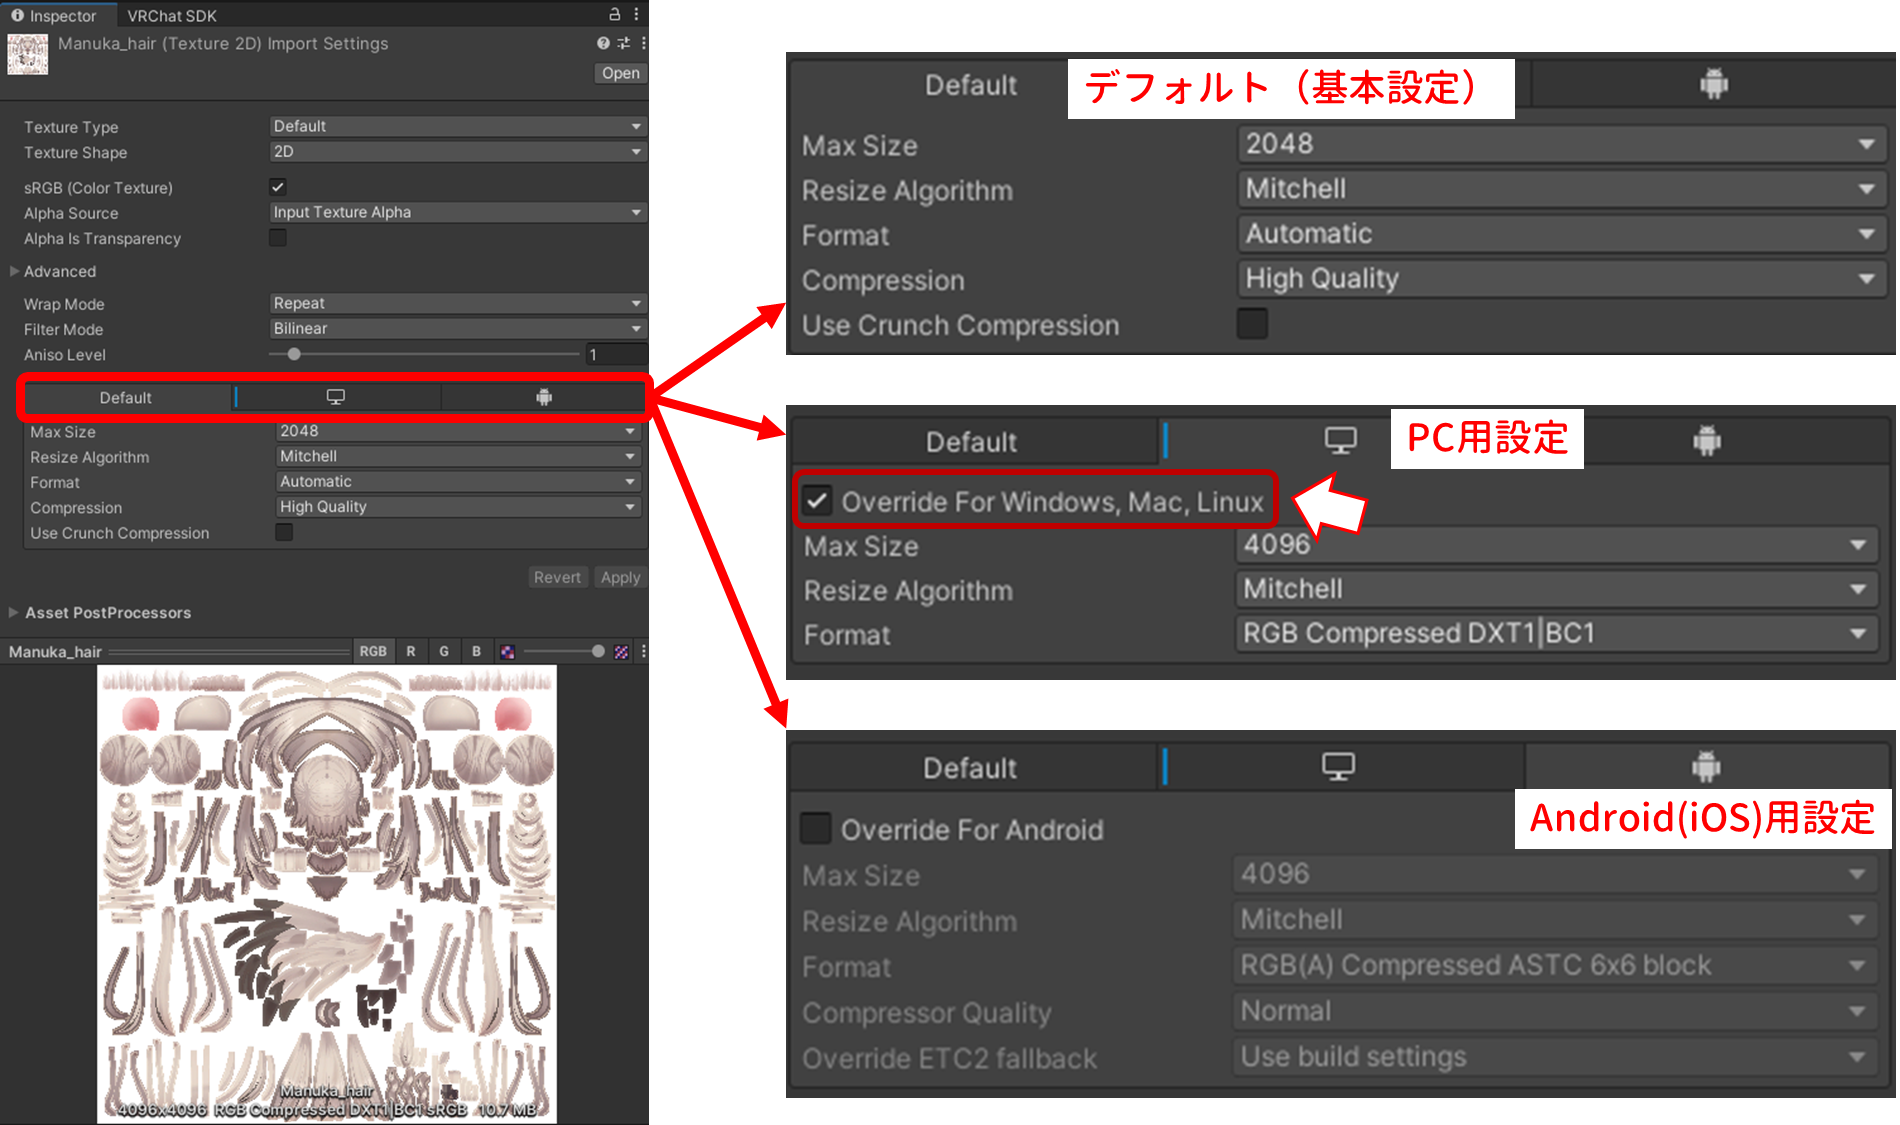
Task: Toggle the sRGB (Color Texture) checkbox
Action: (x=278, y=187)
